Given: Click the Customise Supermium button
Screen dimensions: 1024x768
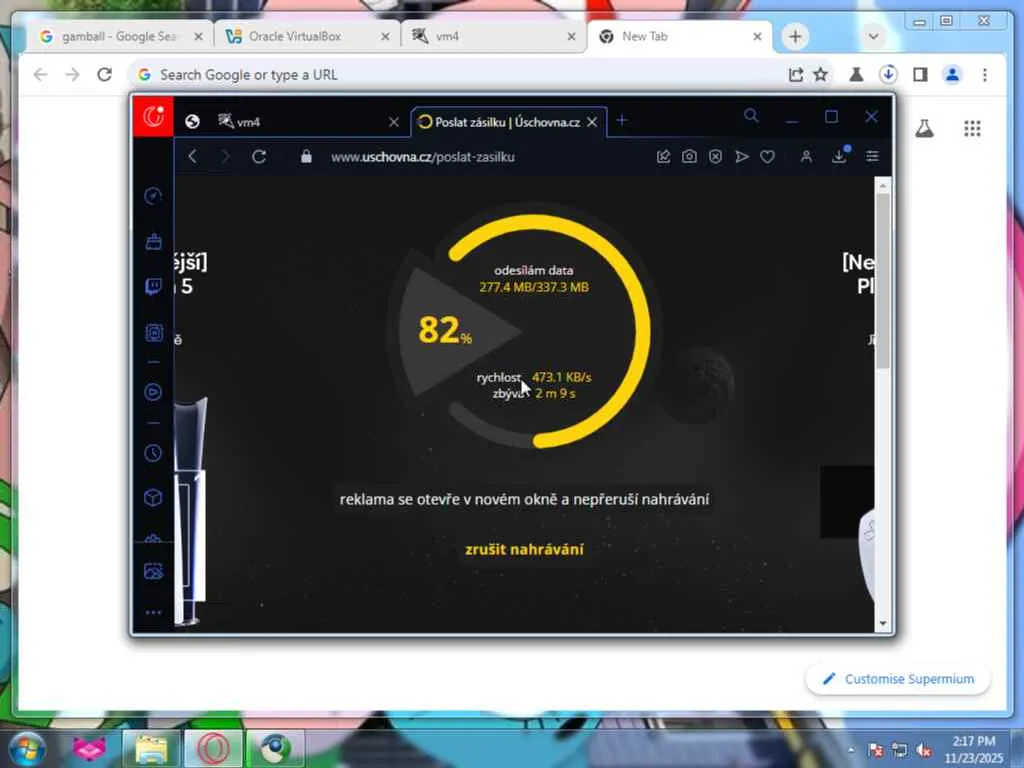Looking at the screenshot, I should coord(899,679).
